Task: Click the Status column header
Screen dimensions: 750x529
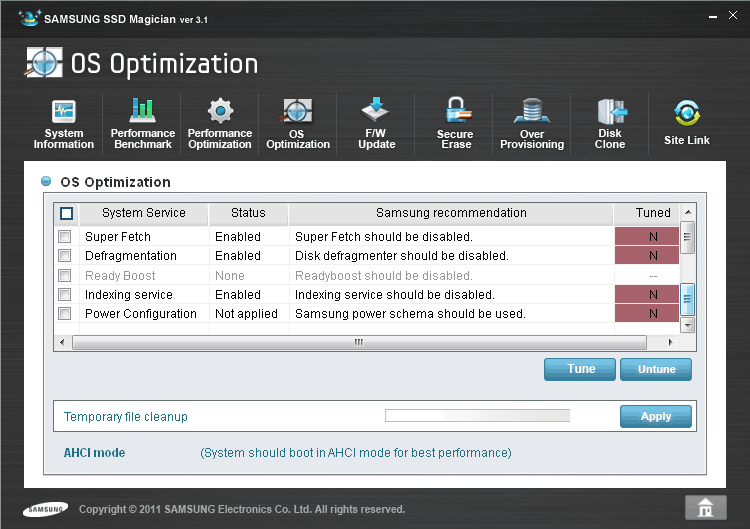Action: pos(248,213)
